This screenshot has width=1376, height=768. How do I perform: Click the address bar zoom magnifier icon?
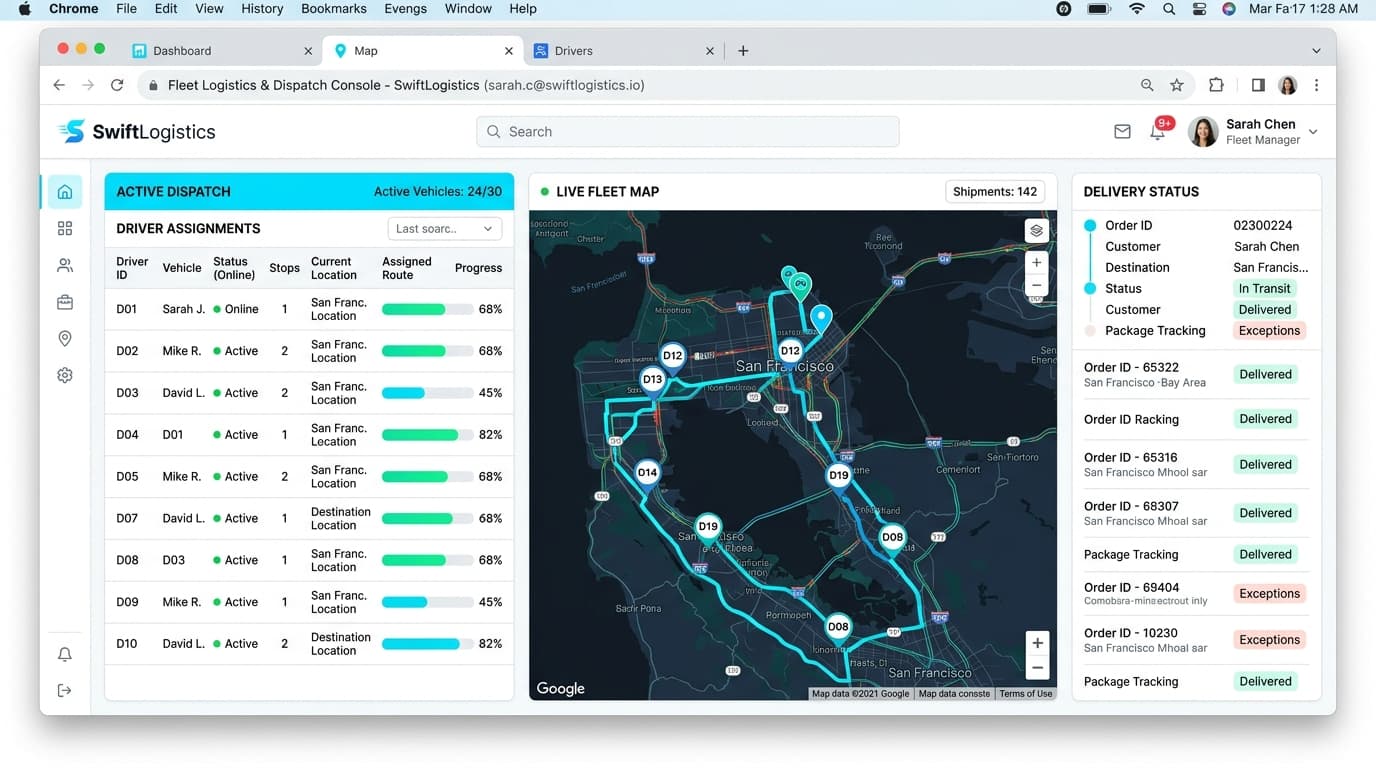(1147, 85)
